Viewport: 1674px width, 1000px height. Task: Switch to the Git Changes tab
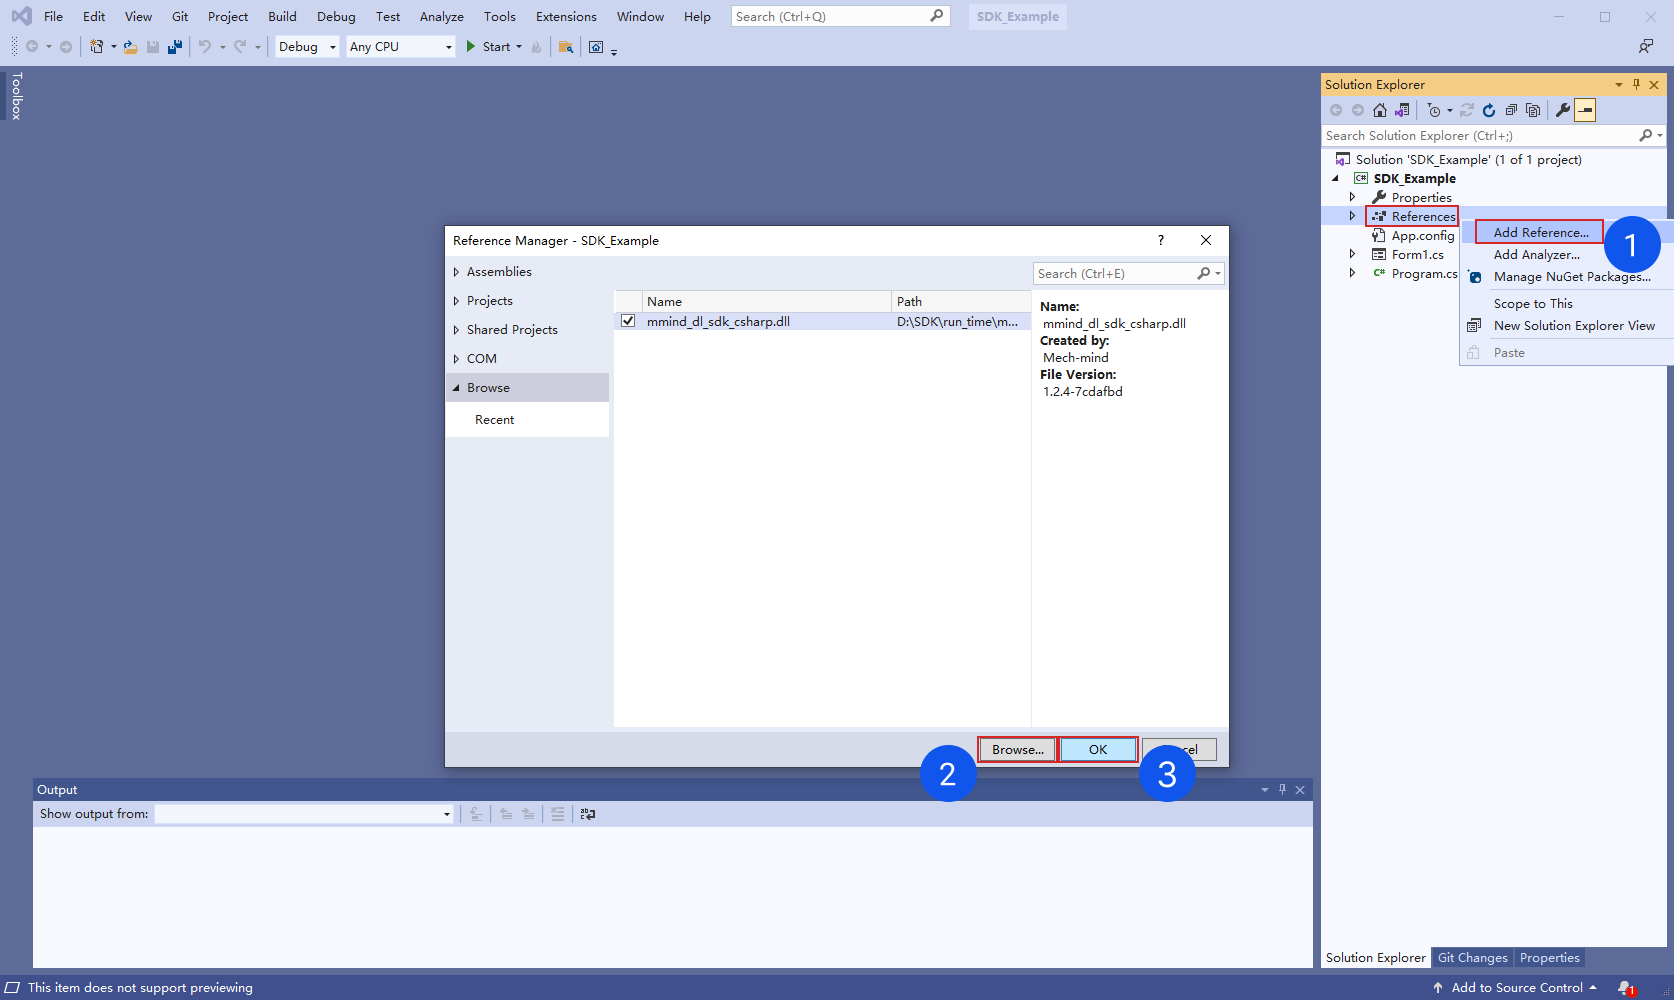1472,957
